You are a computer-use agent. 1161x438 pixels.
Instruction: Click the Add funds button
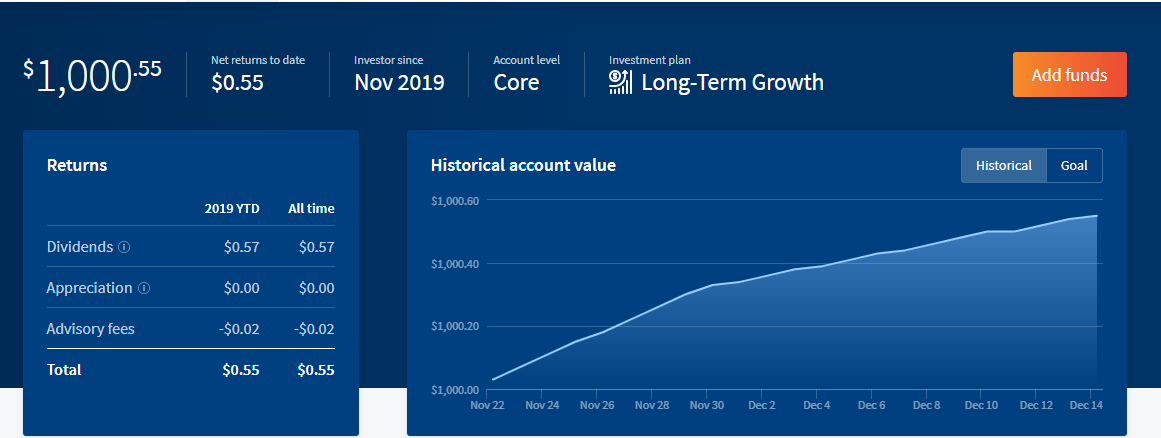point(1069,75)
